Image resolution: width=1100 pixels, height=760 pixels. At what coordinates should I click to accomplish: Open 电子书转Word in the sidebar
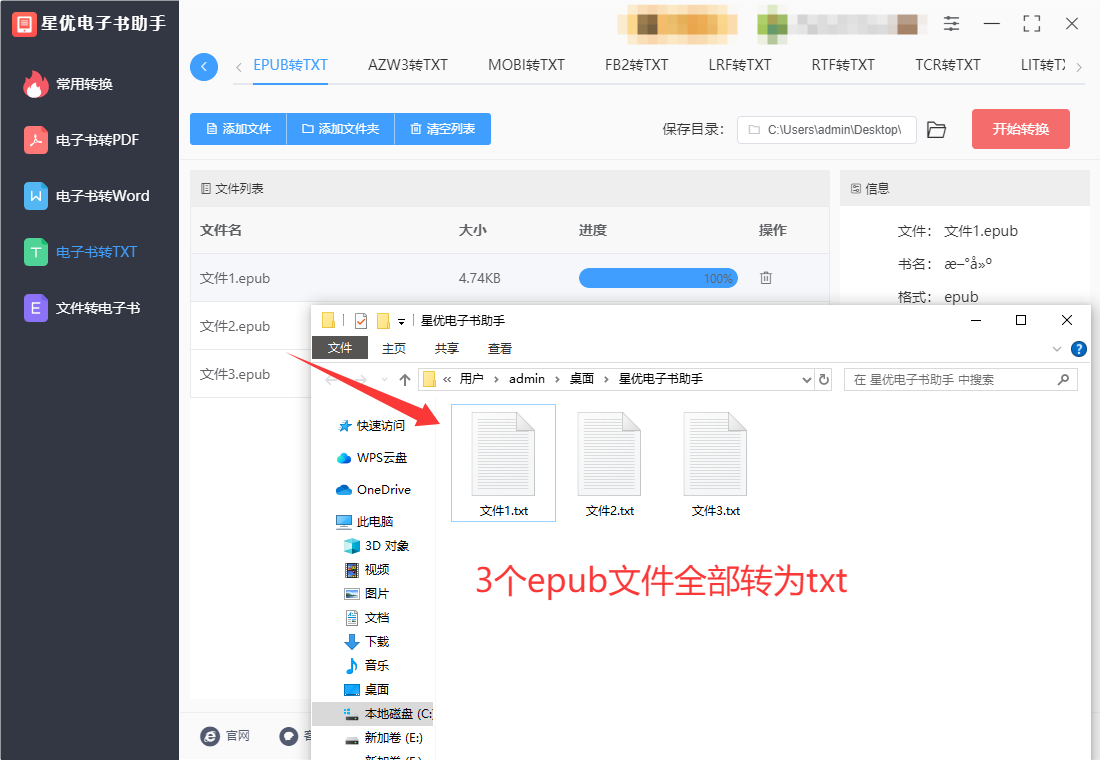(87, 196)
